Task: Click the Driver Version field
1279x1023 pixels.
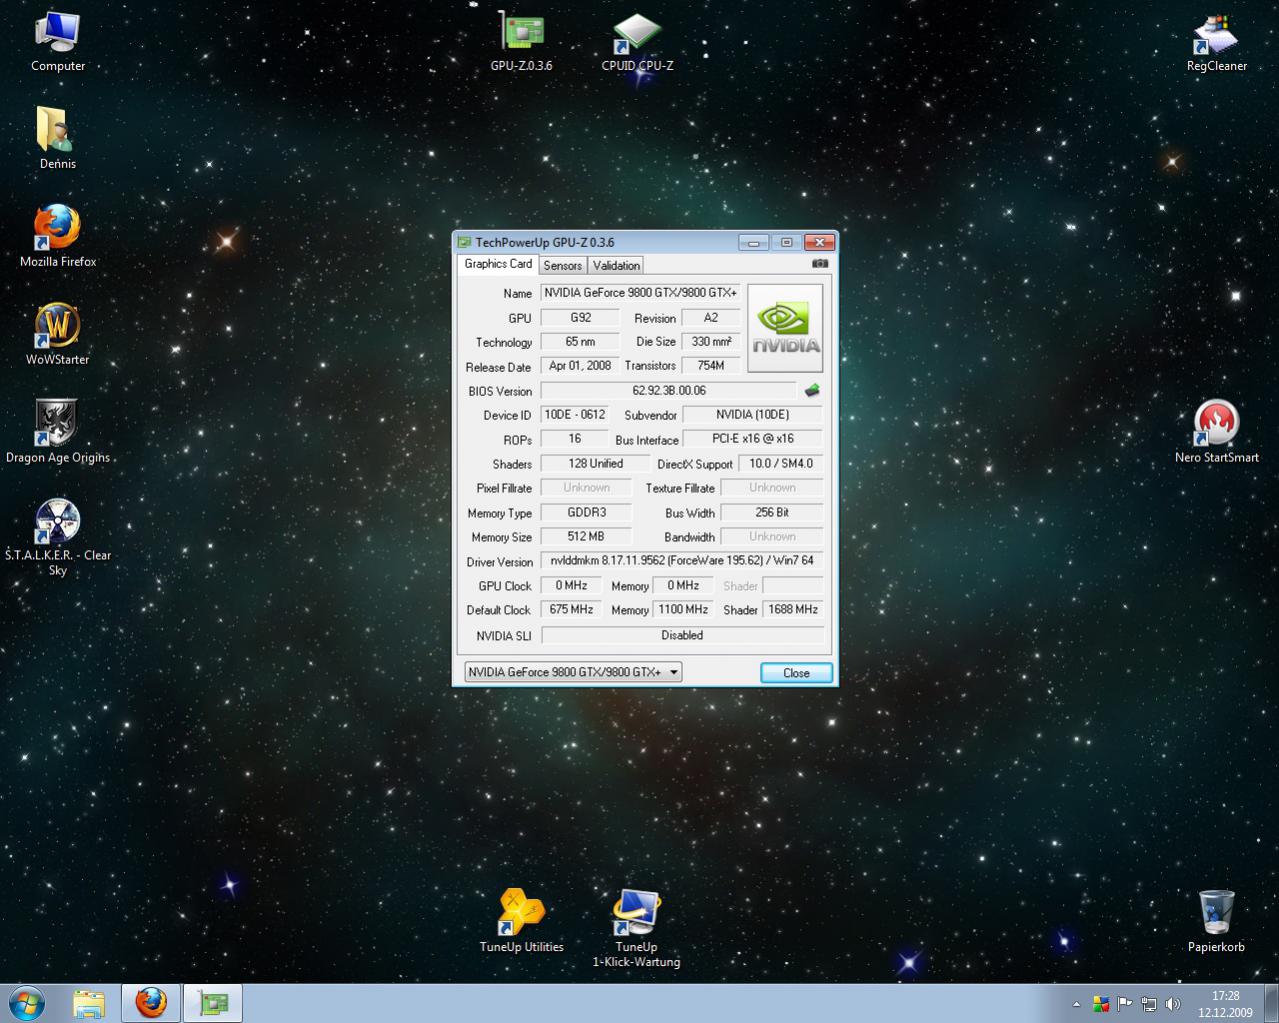Action: tap(682, 561)
